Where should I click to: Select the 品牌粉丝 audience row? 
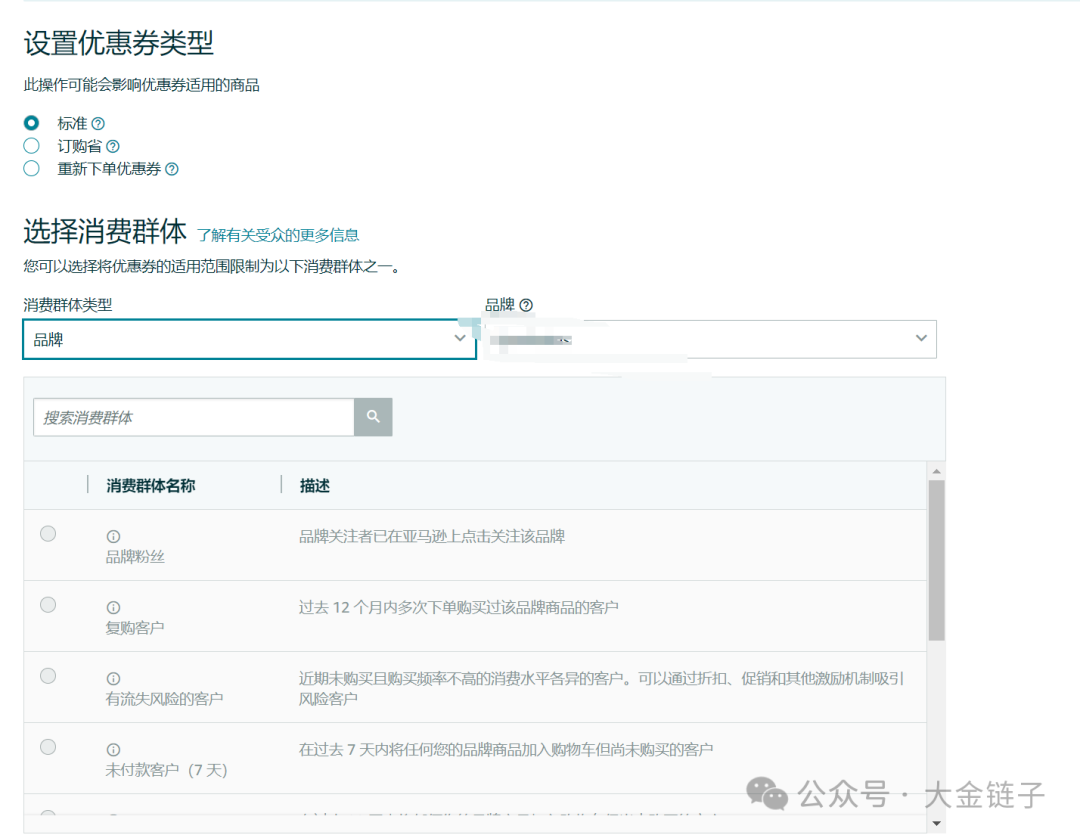47,533
